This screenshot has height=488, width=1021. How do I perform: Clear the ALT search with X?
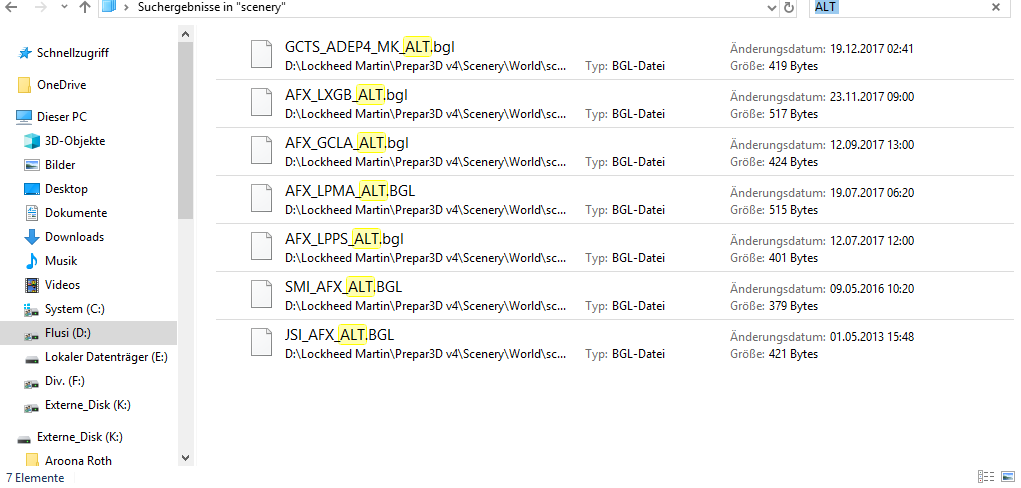[x=995, y=7]
